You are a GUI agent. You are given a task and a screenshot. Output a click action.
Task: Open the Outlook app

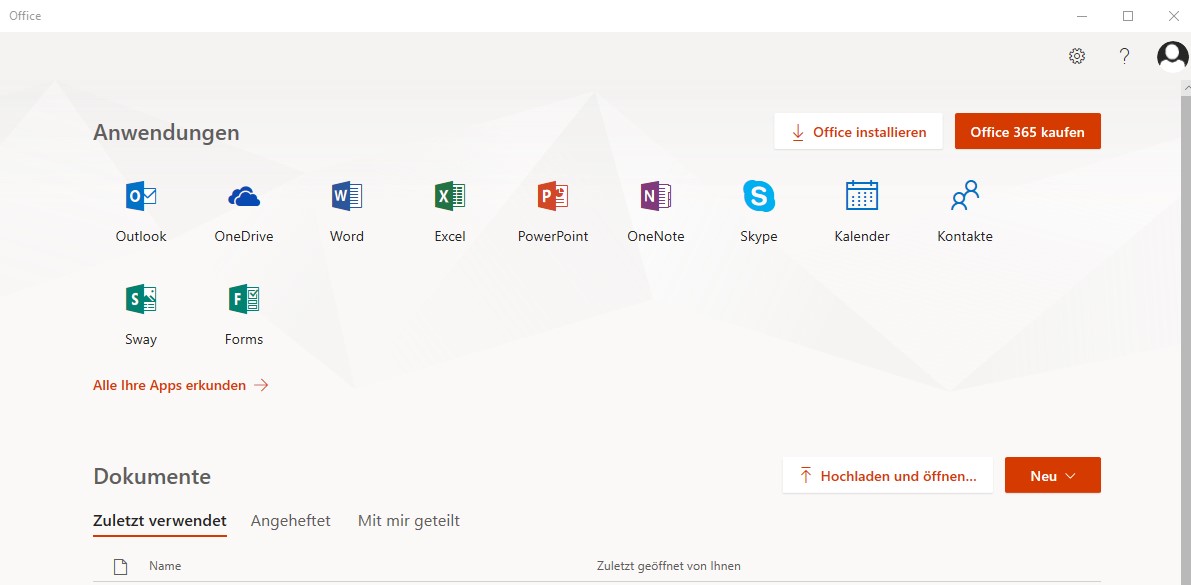tap(141, 212)
